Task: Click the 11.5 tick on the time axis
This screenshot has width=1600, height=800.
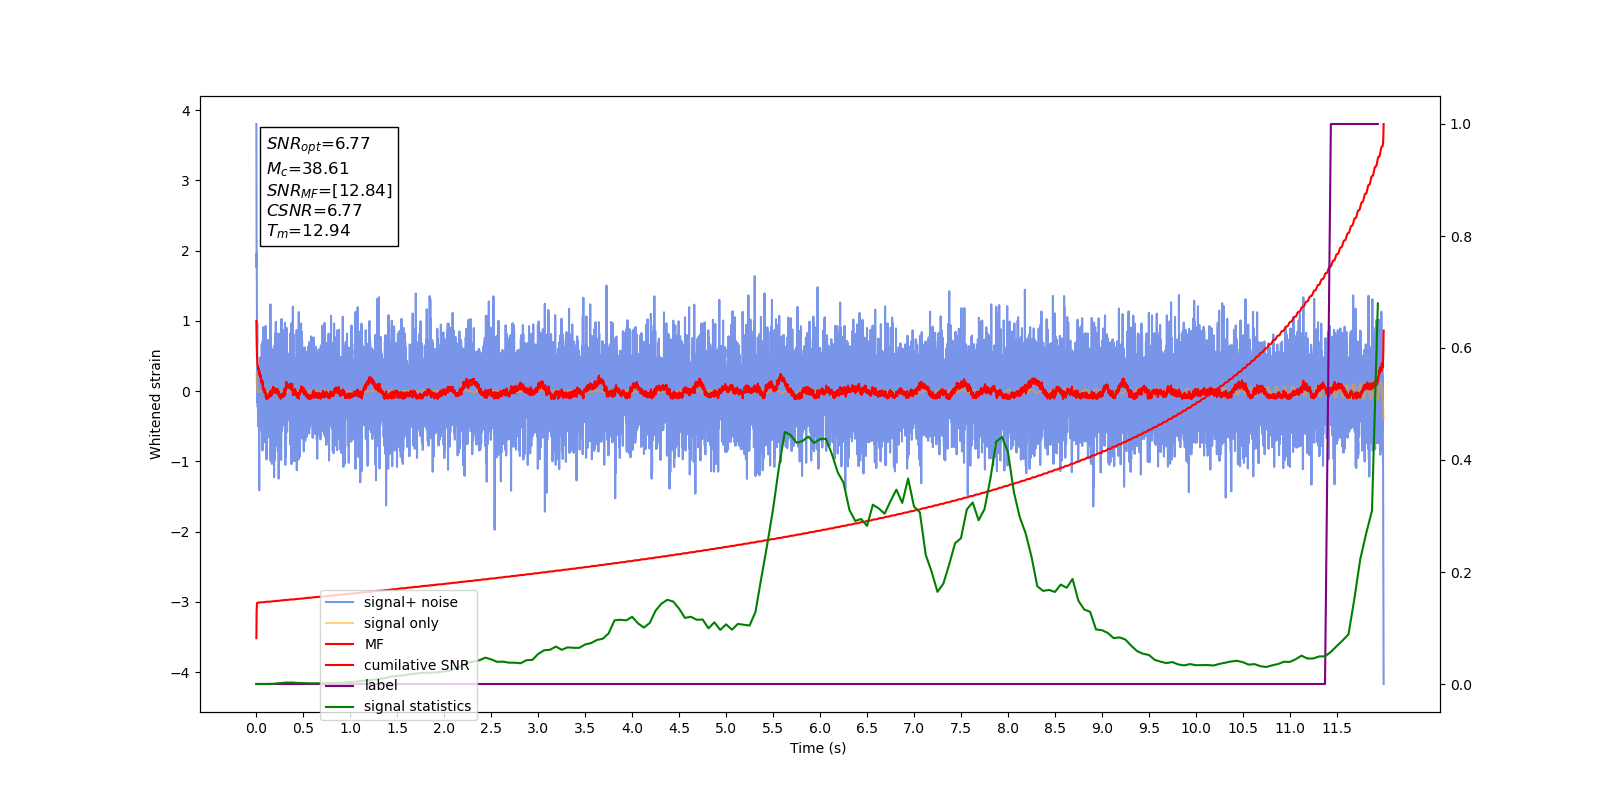Action: pos(1337,728)
